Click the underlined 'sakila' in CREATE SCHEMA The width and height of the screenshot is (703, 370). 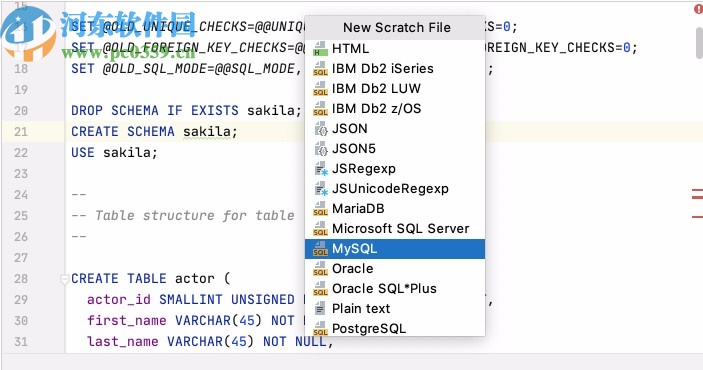pyautogui.click(x=207, y=132)
